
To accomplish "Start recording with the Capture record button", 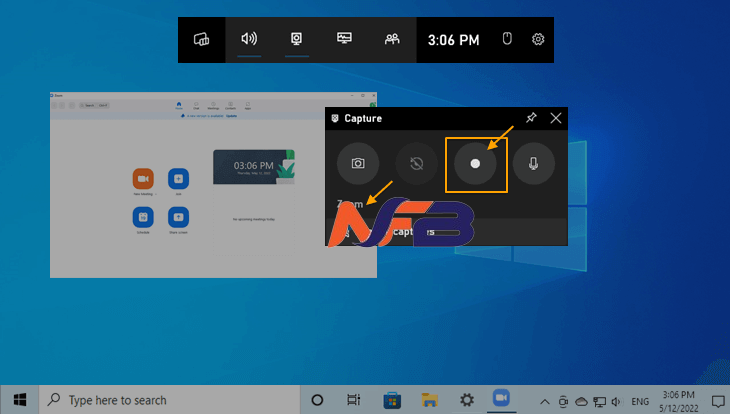I will 476,163.
